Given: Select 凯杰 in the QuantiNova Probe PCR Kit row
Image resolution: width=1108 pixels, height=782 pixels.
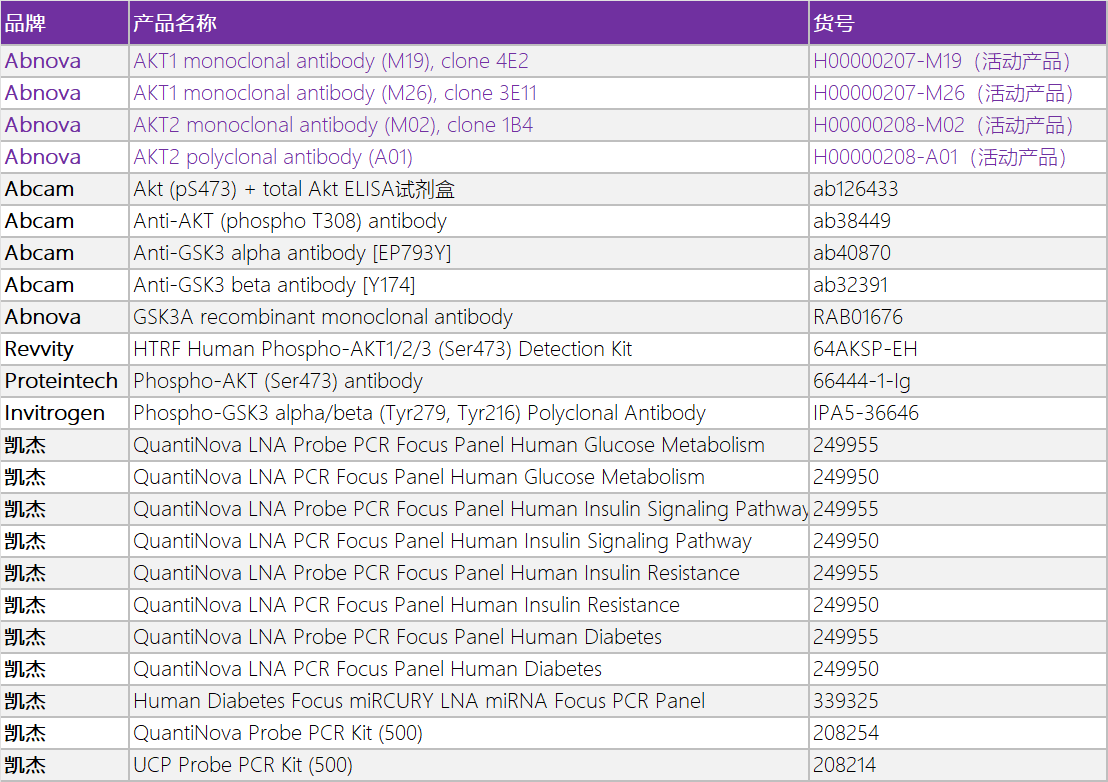Looking at the screenshot, I should click(x=64, y=733).
